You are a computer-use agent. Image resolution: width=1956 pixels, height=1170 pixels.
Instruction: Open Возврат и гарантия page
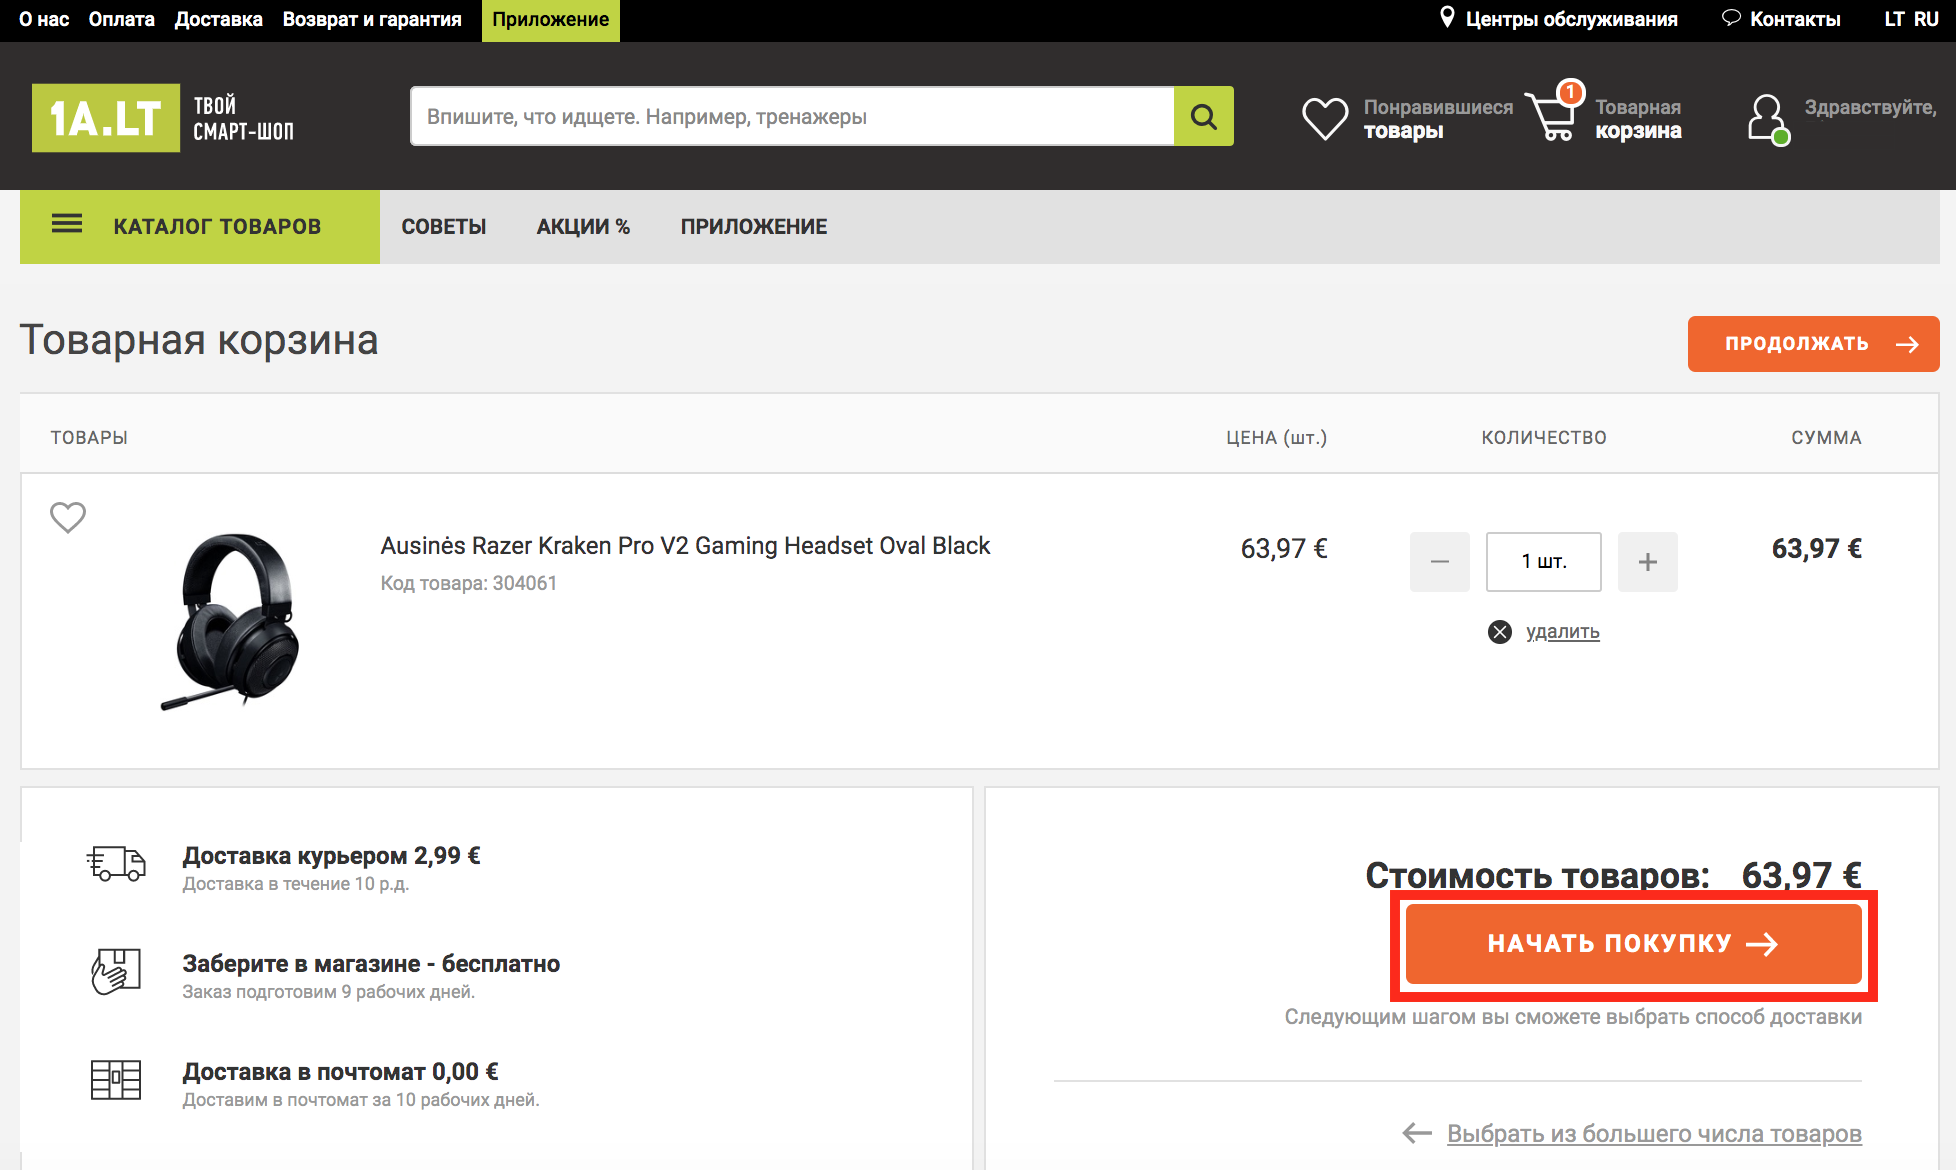coord(372,19)
